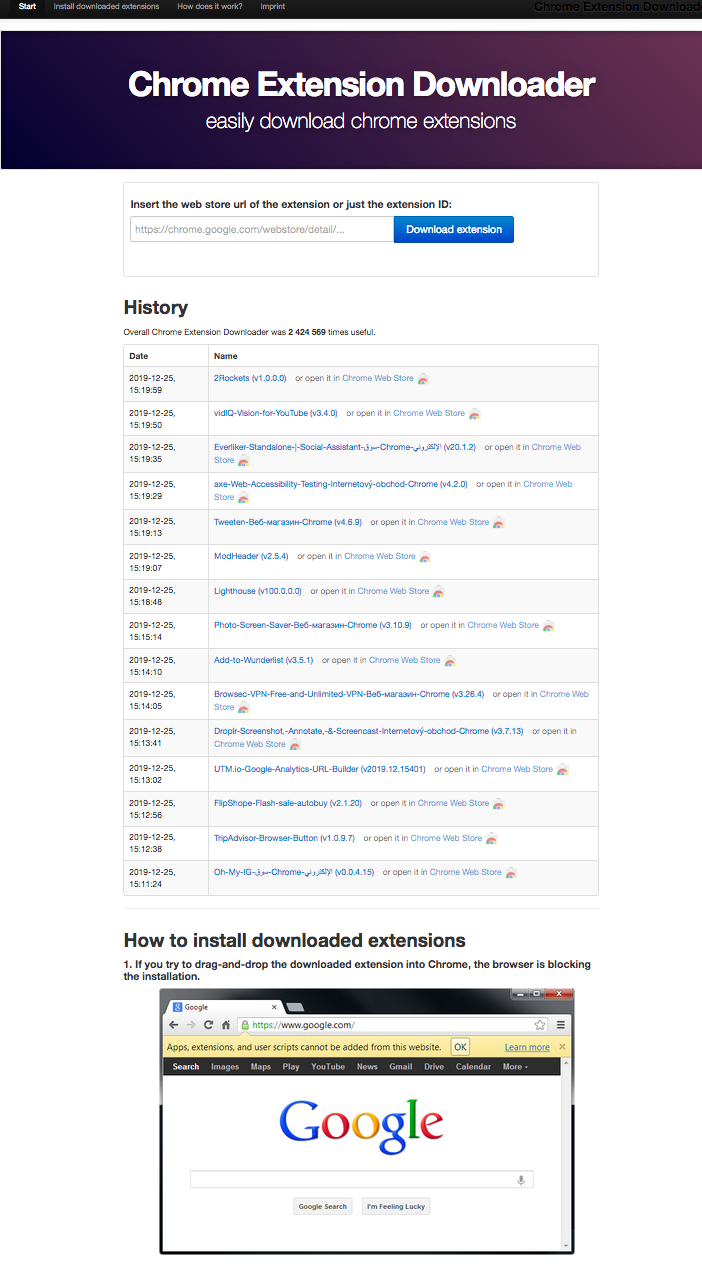Screen dimensions: 702x1264
Task: Open Chrome Web Store link for Lighthouse
Action: click(x=393, y=591)
